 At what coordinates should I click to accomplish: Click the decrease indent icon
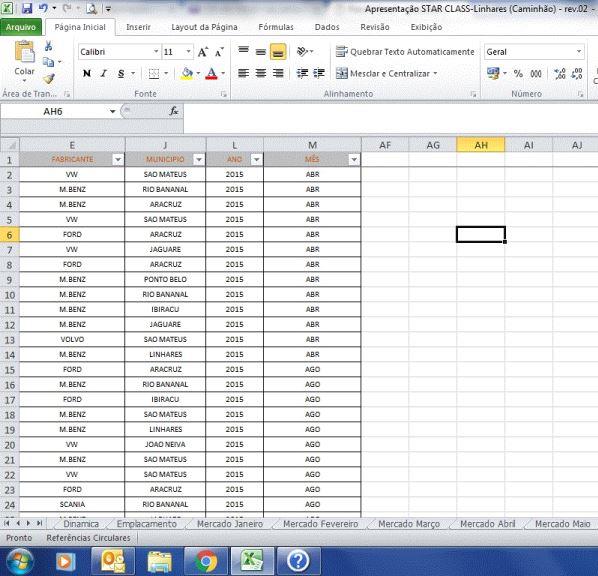point(302,73)
